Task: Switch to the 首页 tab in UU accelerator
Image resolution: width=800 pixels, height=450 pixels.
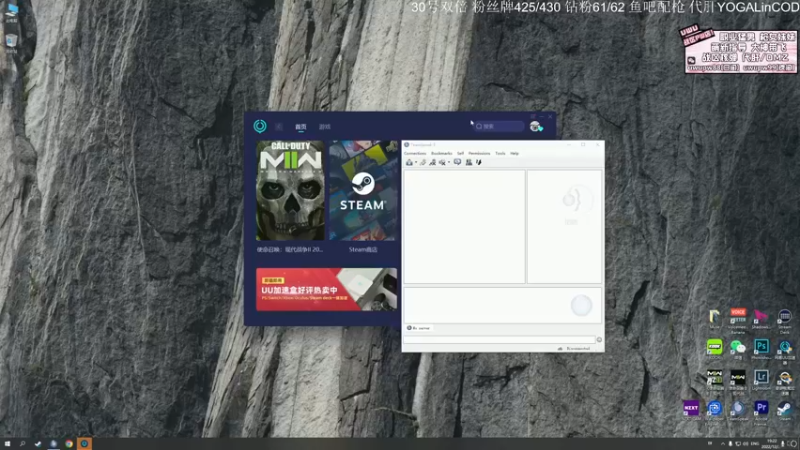Action: click(x=301, y=127)
